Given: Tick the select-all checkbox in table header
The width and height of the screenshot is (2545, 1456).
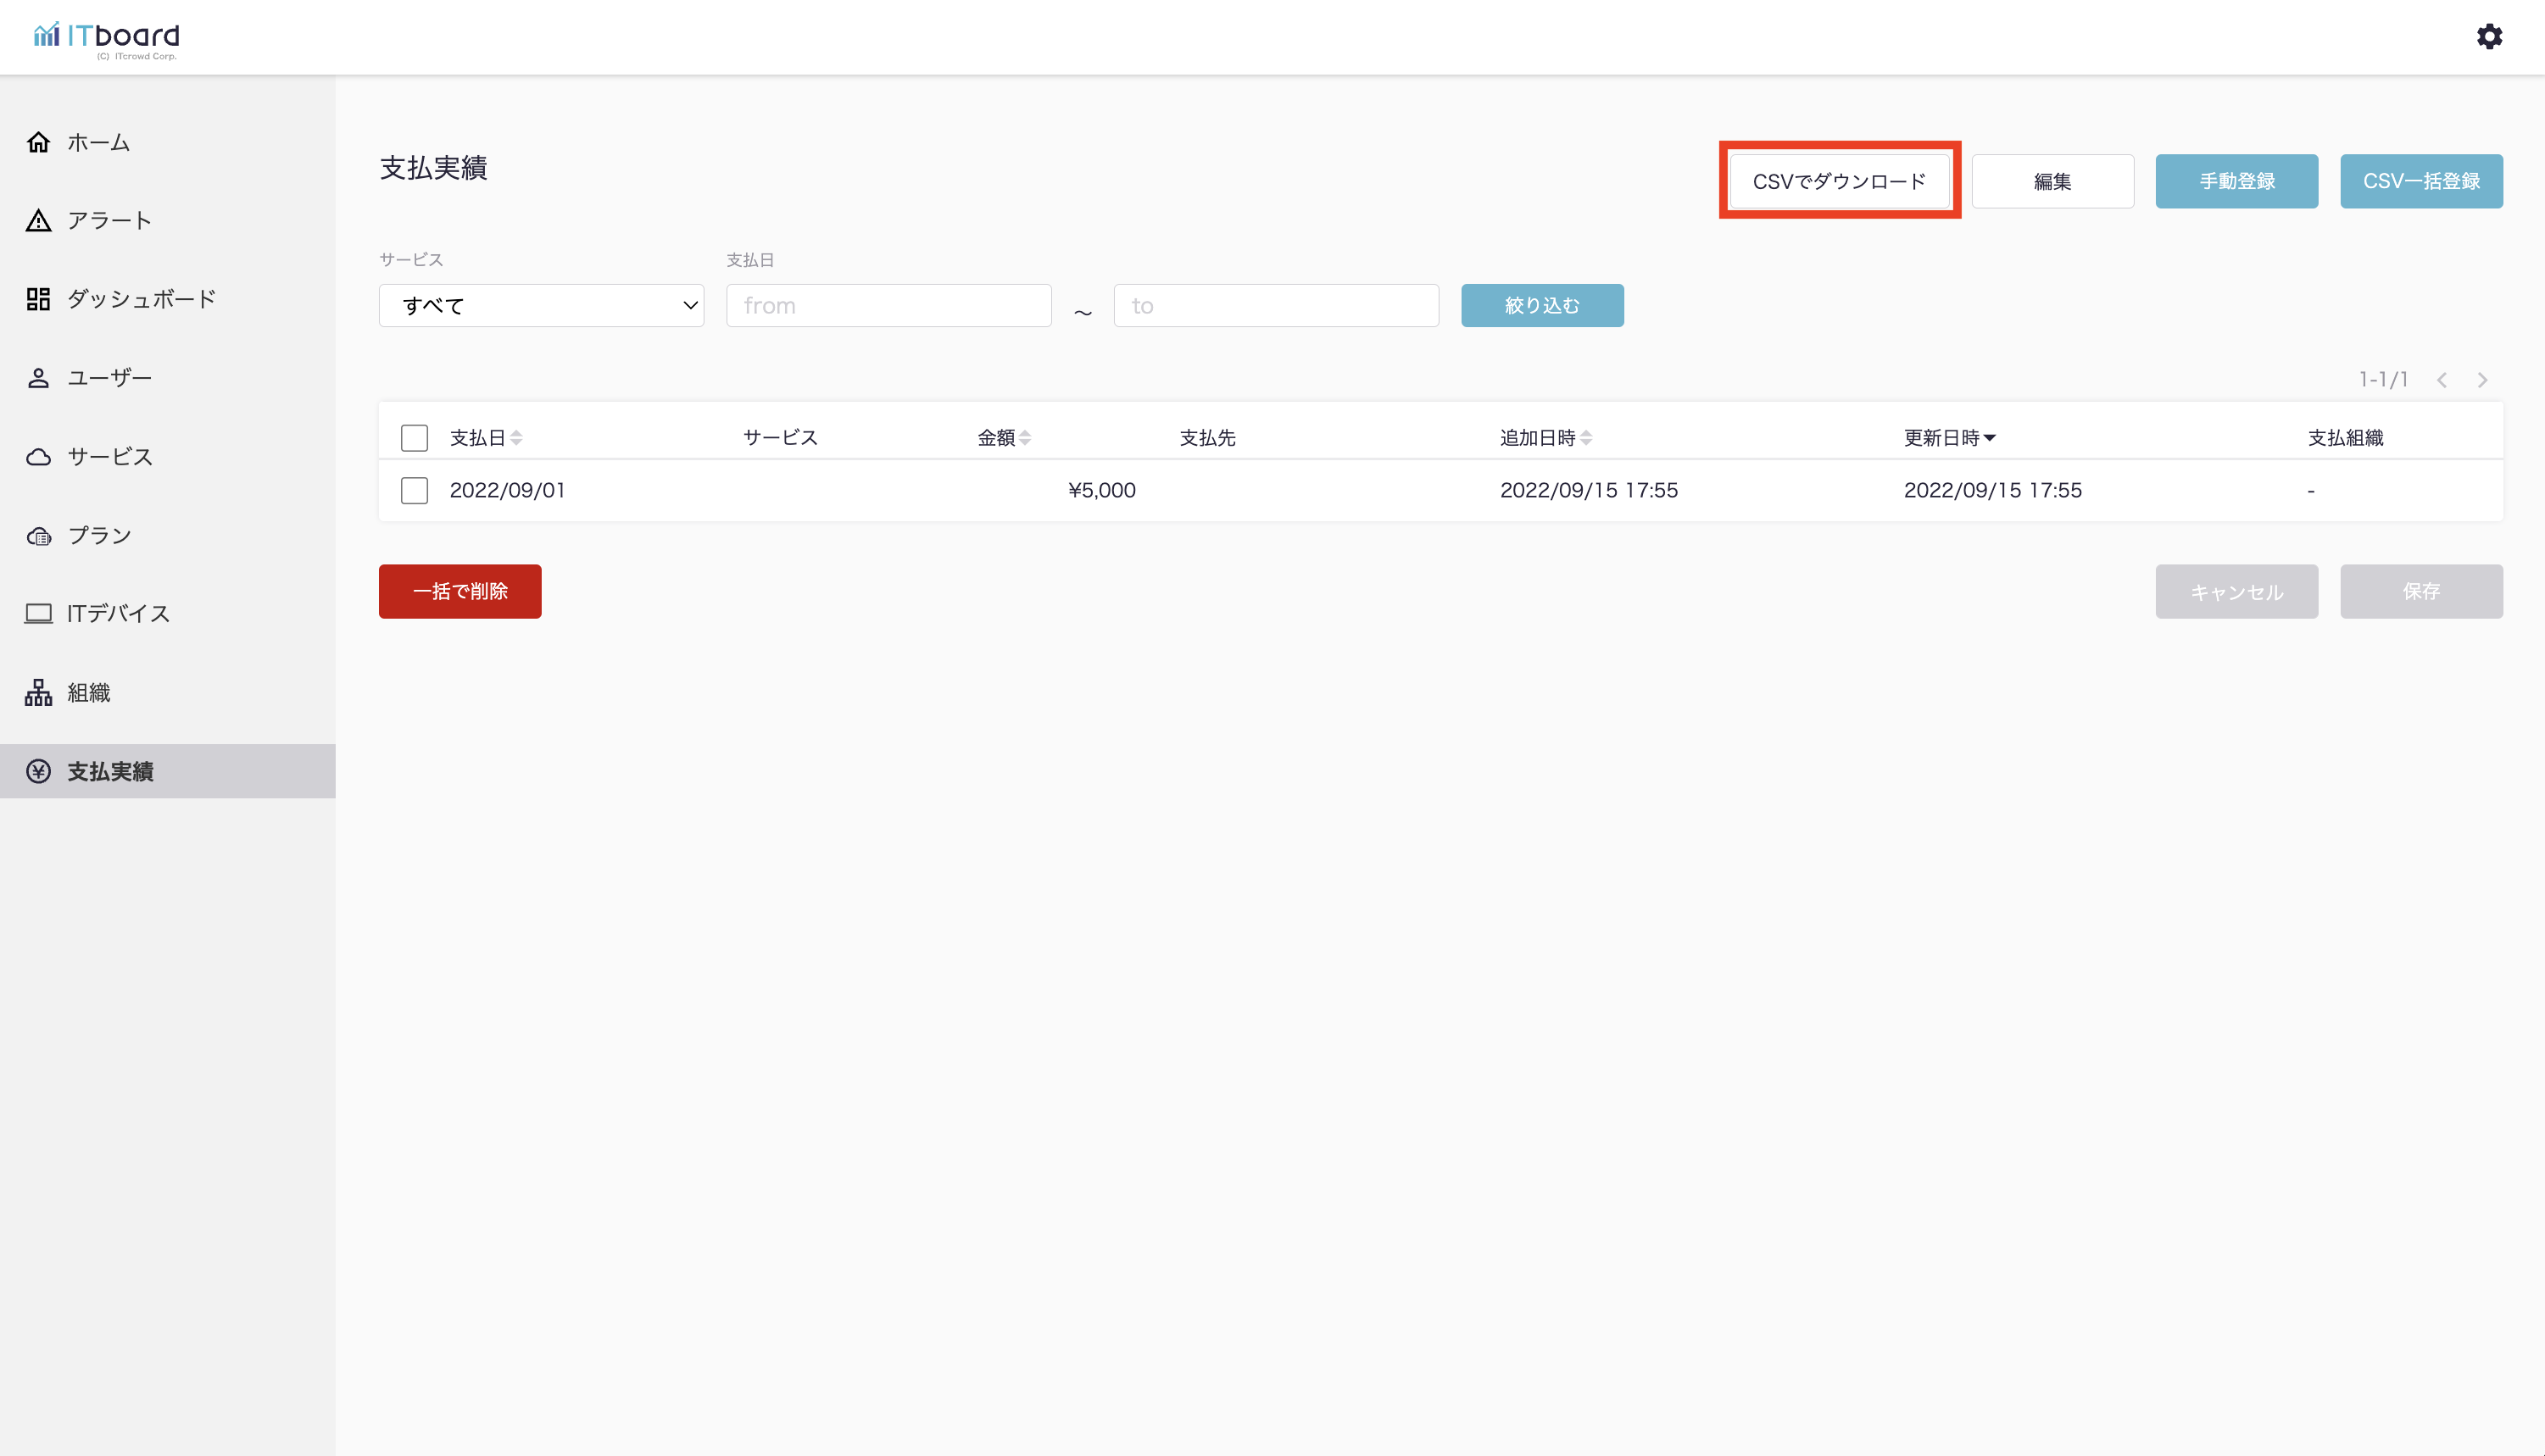Looking at the screenshot, I should tap(414, 438).
